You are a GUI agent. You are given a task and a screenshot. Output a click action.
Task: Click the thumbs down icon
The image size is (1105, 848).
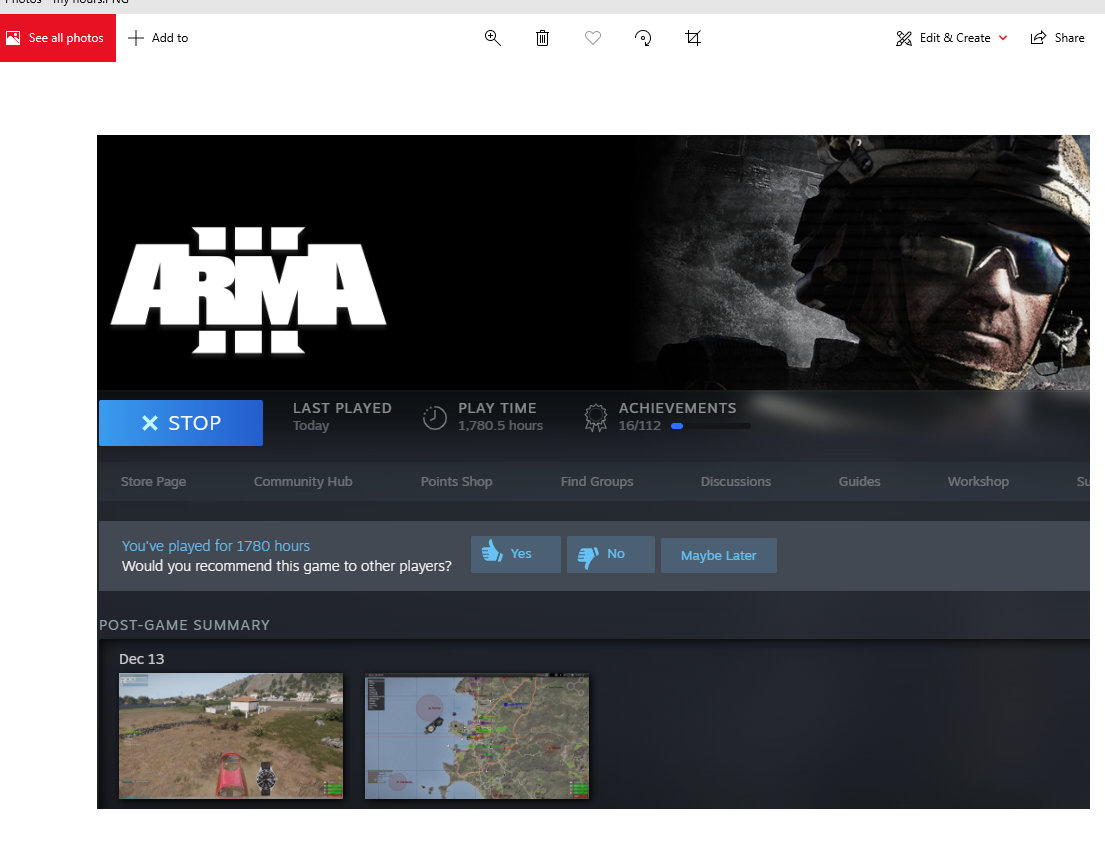(x=588, y=557)
